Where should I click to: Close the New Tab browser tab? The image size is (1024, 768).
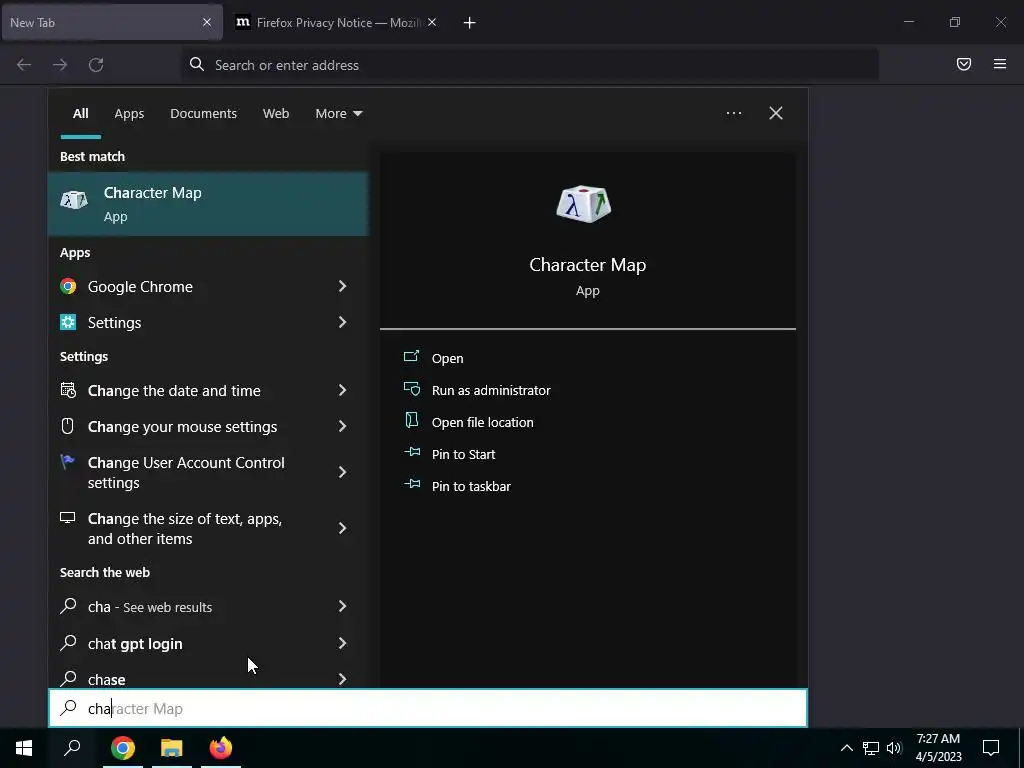click(x=206, y=22)
